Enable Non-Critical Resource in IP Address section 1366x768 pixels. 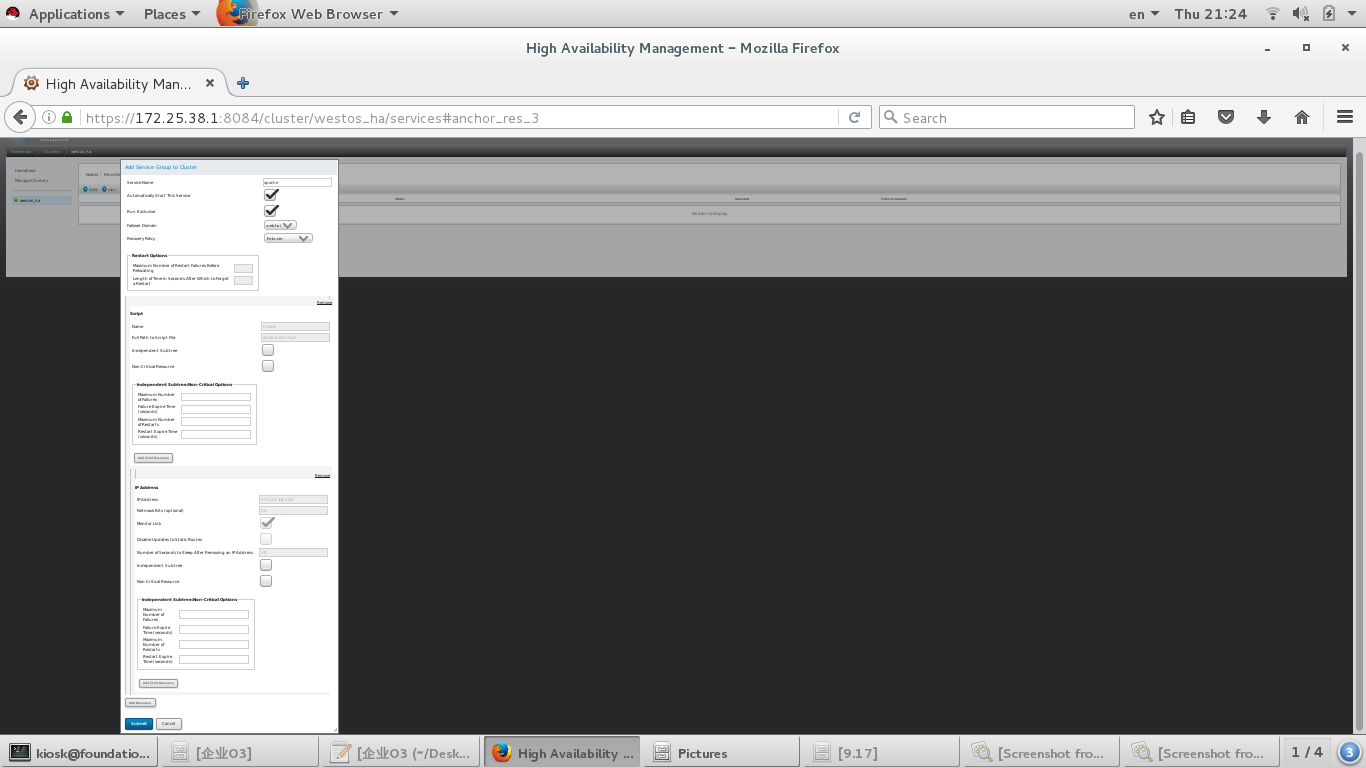266,581
